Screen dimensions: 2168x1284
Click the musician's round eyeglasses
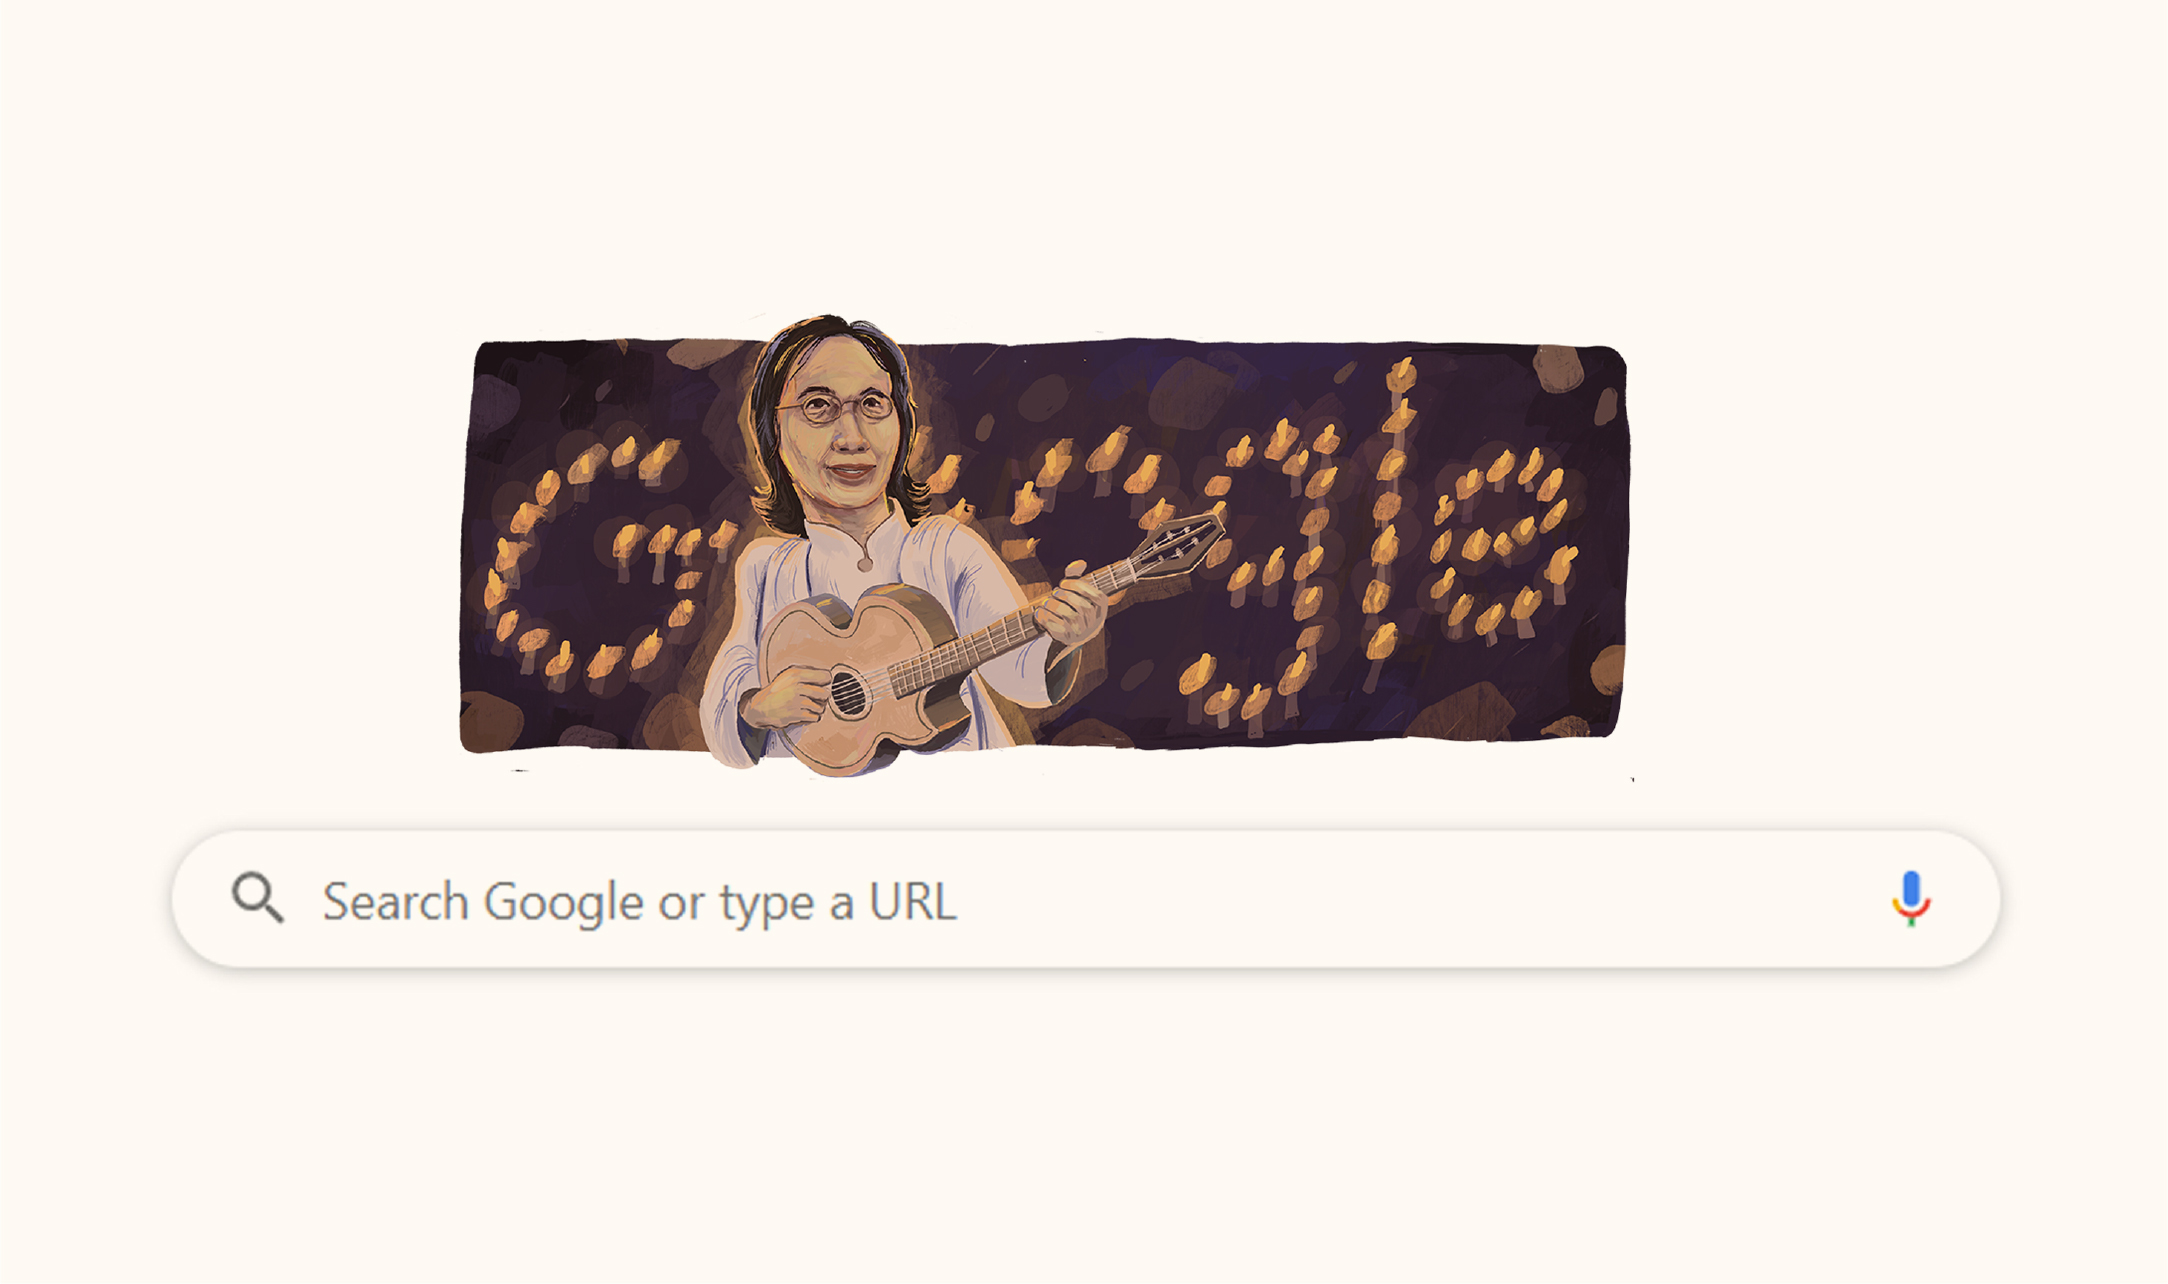pos(834,407)
